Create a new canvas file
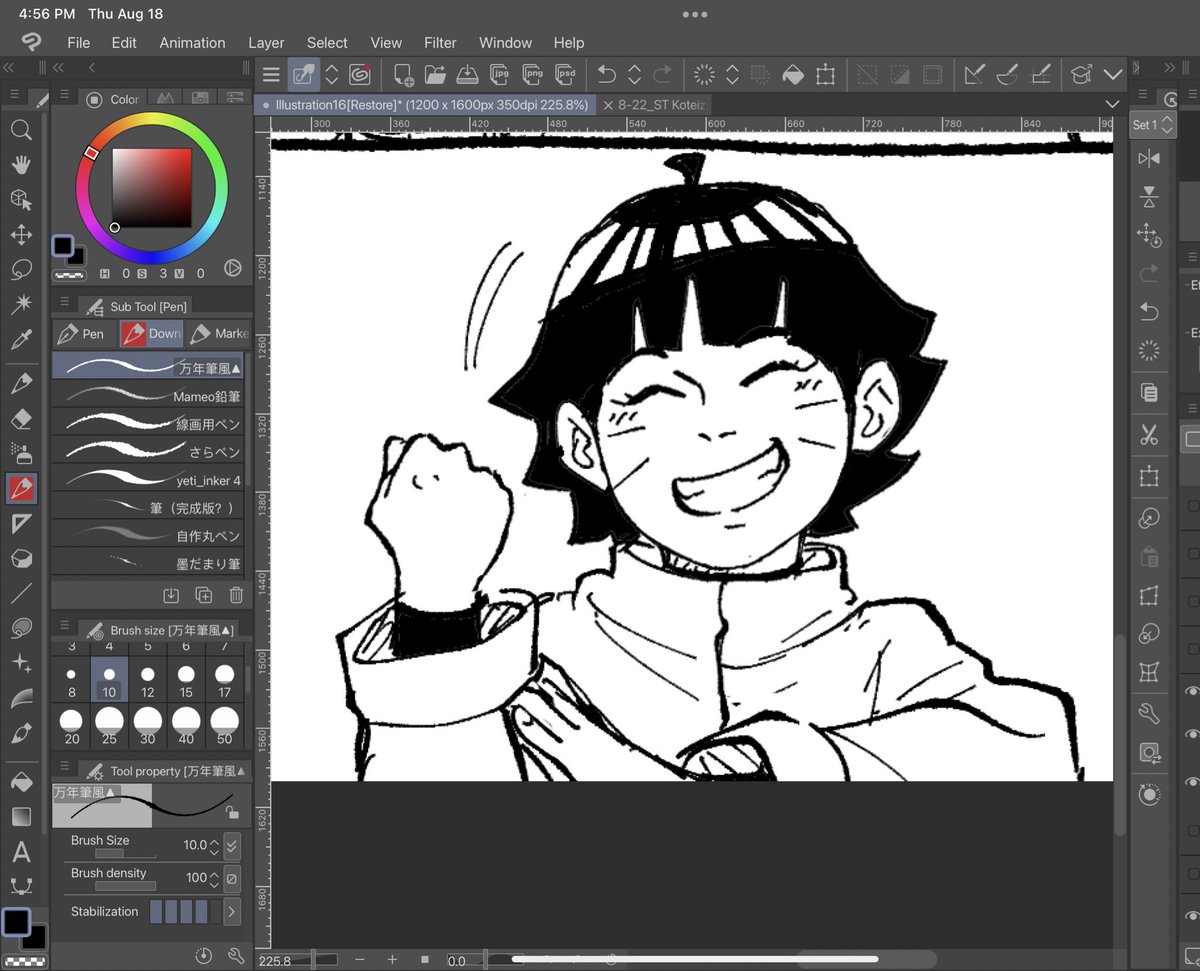This screenshot has width=1200, height=971. click(403, 75)
